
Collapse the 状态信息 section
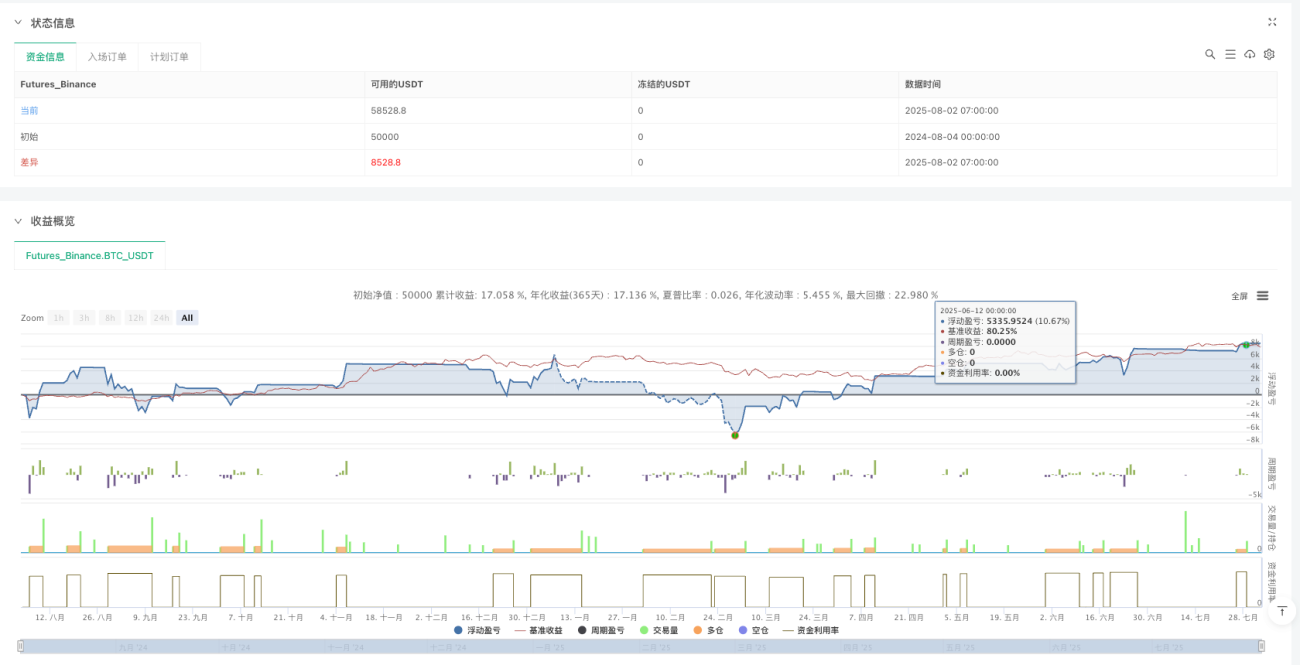pos(18,22)
